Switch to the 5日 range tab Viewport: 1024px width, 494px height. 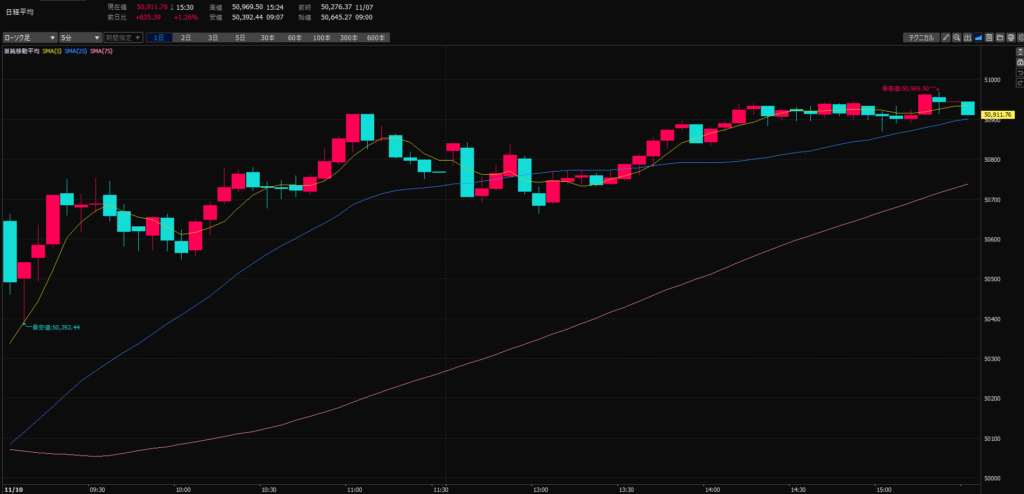240,37
